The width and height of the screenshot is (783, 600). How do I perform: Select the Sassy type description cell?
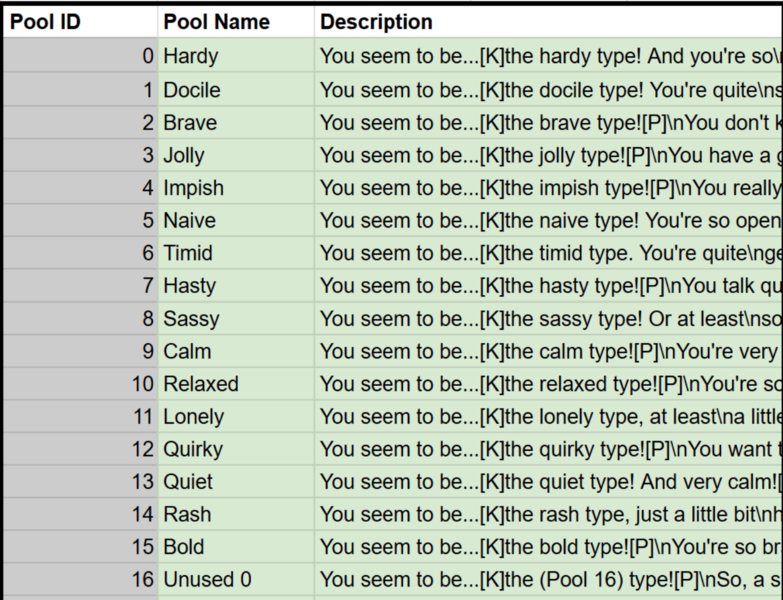(548, 319)
